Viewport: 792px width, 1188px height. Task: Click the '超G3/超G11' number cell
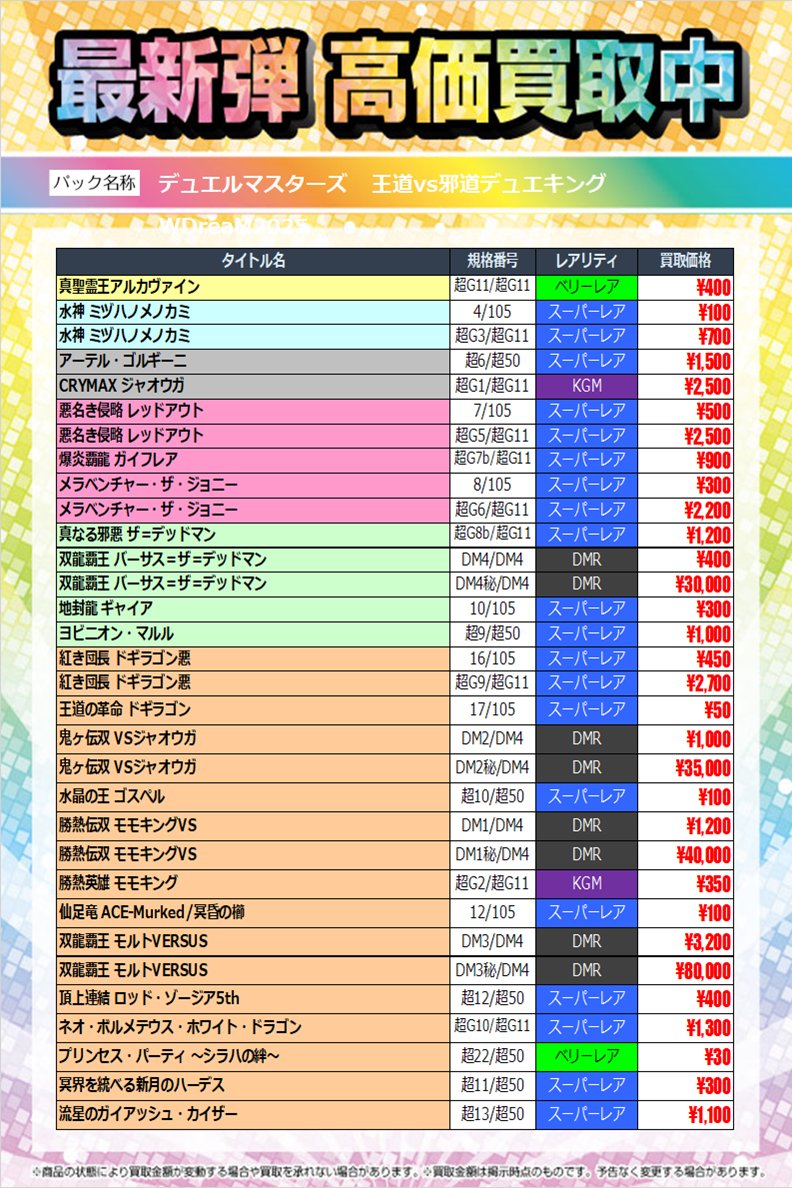(493, 336)
